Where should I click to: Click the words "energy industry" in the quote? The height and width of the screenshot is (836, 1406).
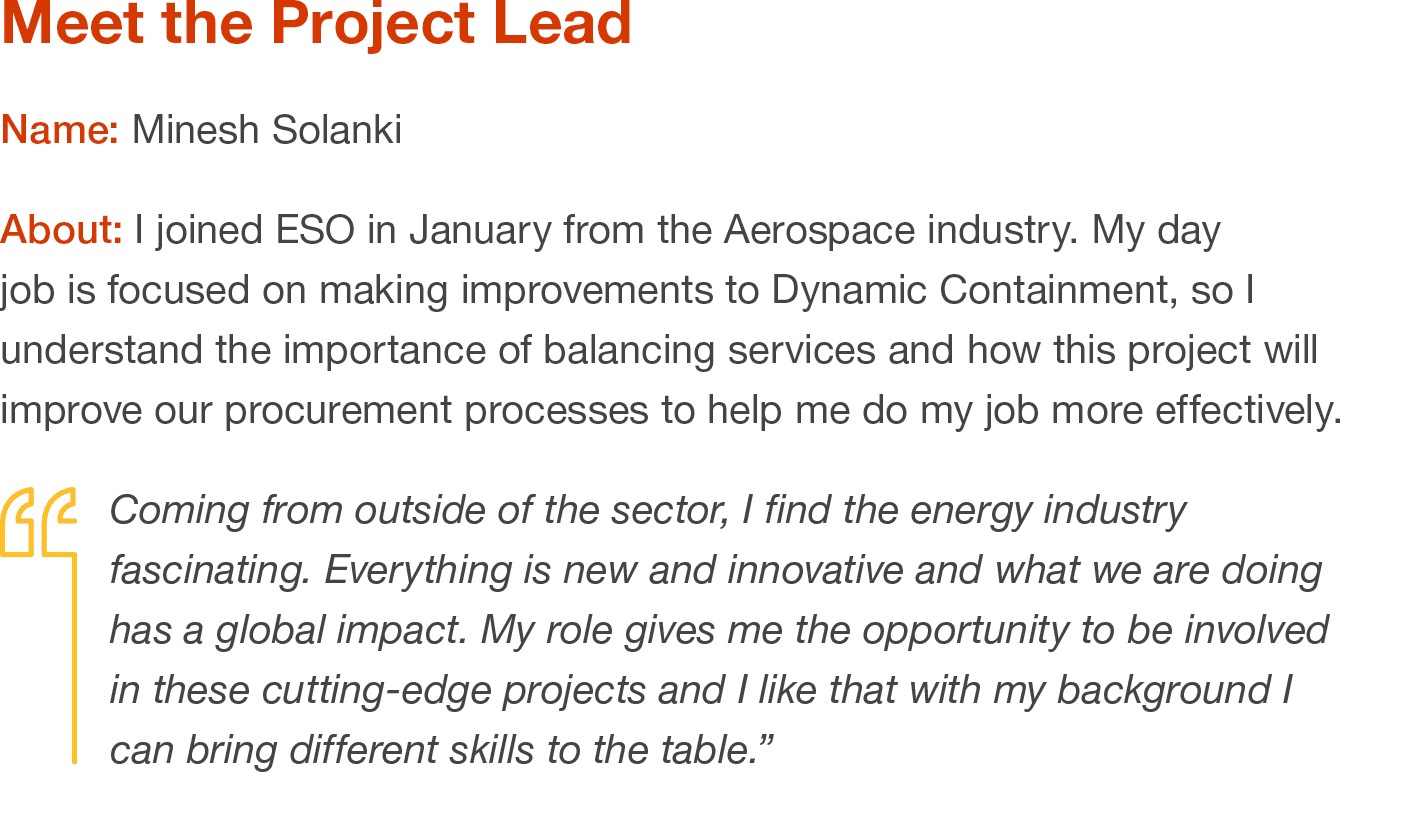click(1047, 510)
